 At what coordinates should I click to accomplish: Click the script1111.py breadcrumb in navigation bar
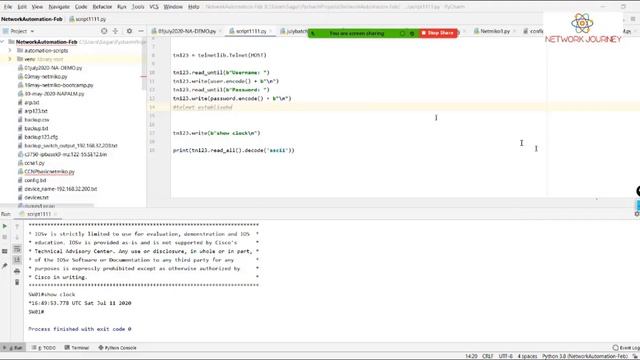87,19
